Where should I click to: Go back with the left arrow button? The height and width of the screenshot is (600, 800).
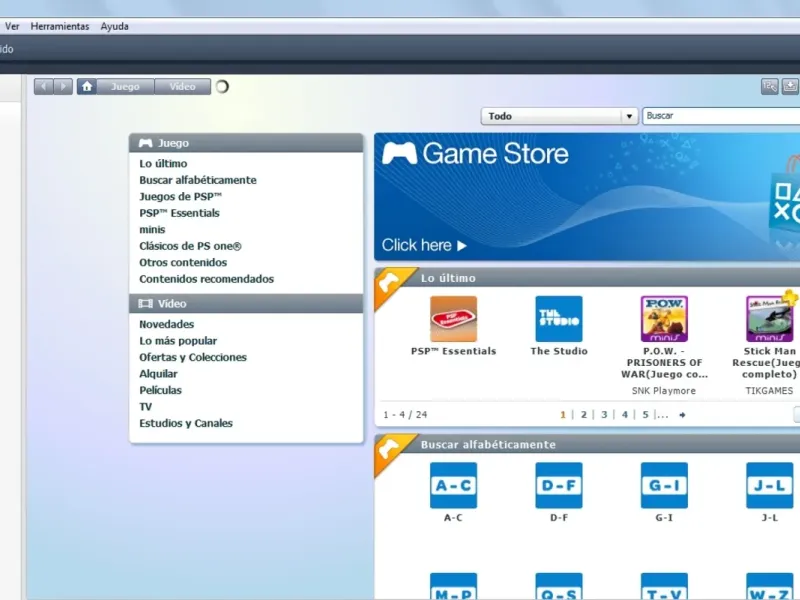44,87
